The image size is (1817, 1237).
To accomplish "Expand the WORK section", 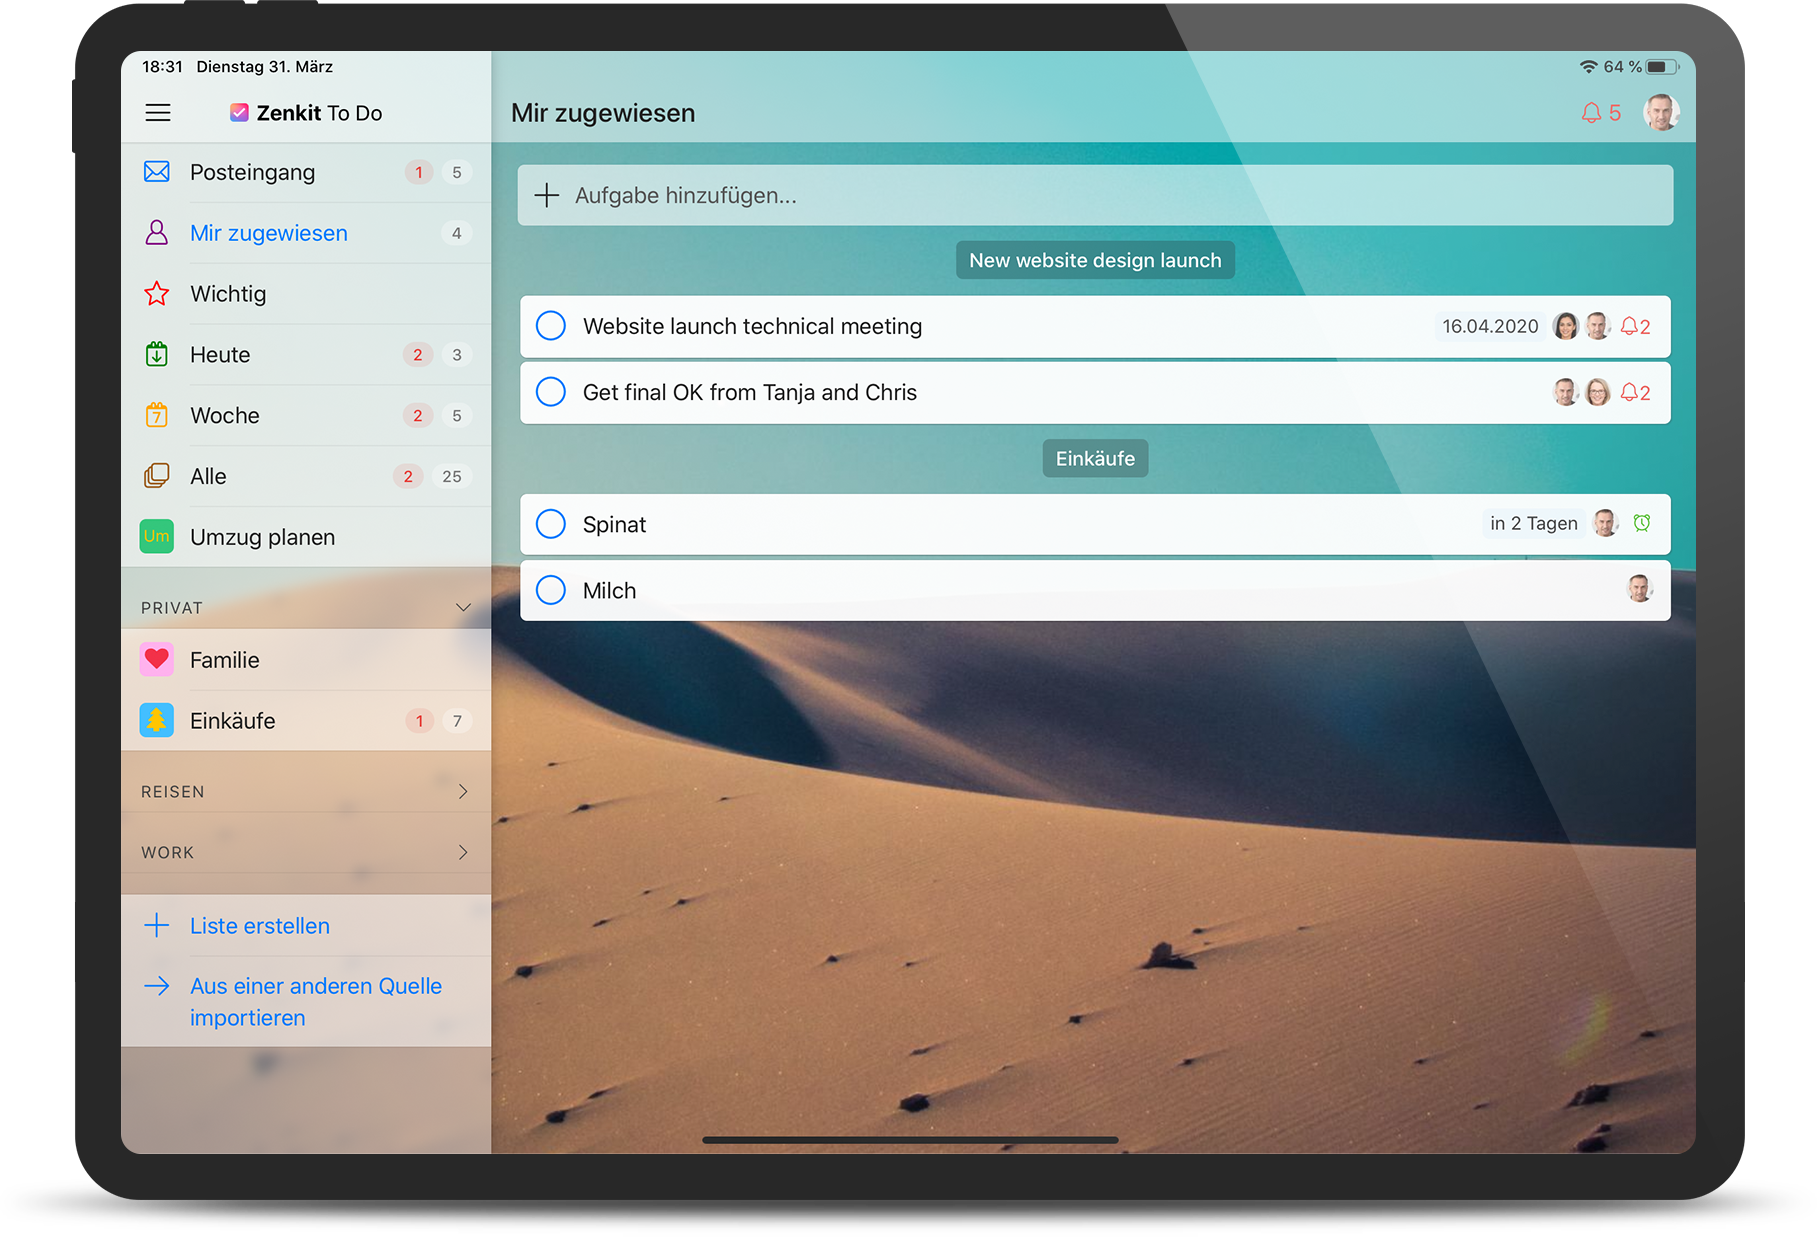I will coord(463,852).
